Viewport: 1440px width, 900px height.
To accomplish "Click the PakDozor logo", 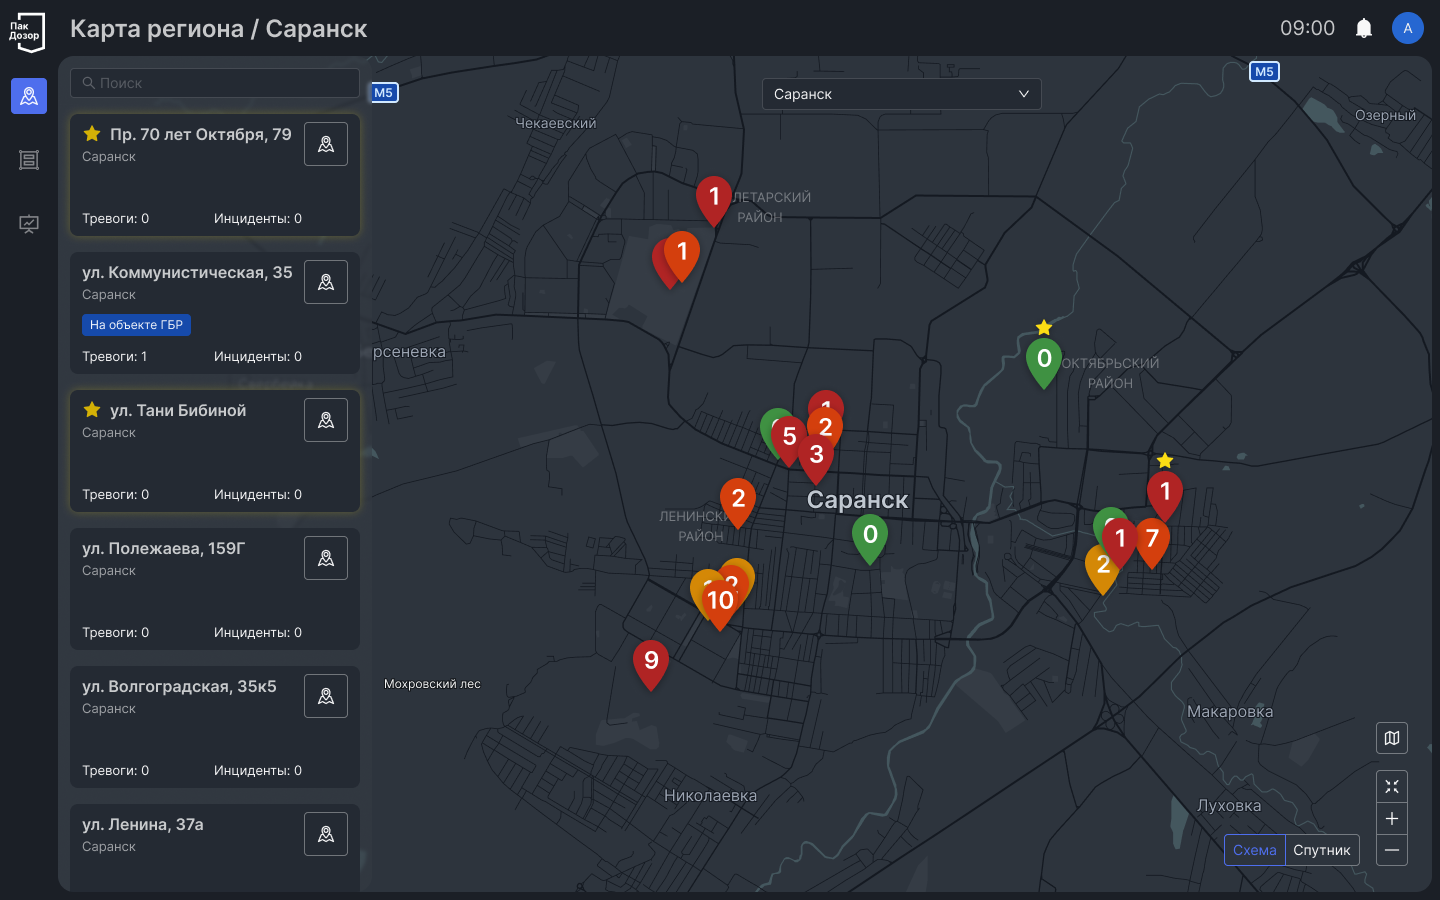I will click(26, 32).
